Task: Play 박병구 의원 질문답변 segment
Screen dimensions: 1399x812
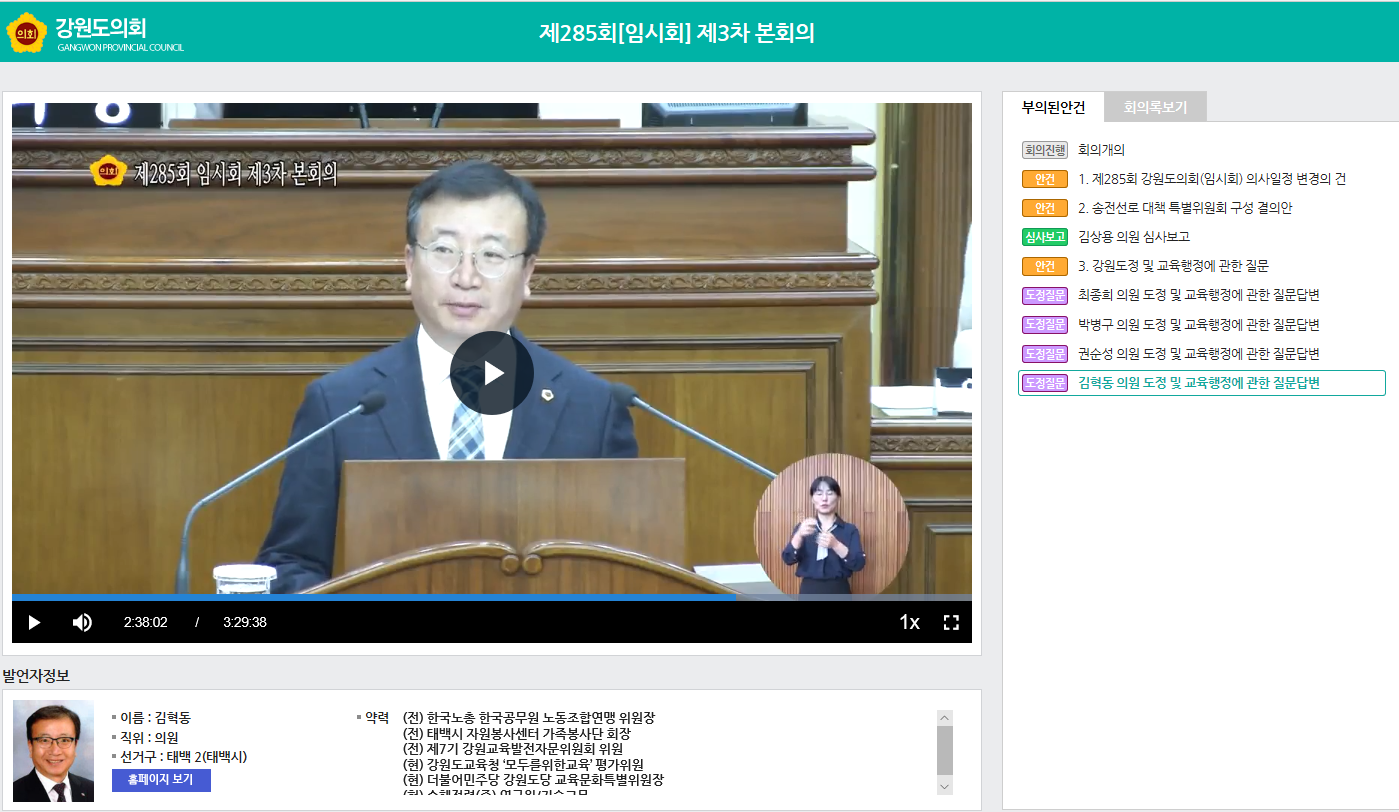Action: coord(1198,325)
